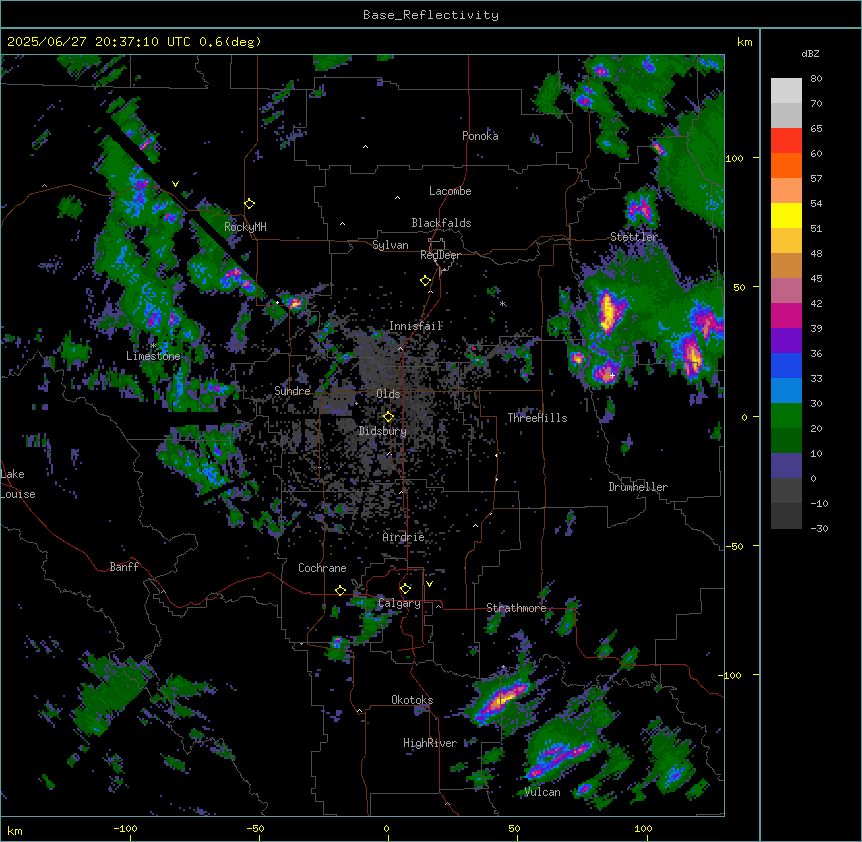Image resolution: width=862 pixels, height=842 pixels.
Task: Click the white asterisk marker above Limestone
Action: [x=153, y=346]
